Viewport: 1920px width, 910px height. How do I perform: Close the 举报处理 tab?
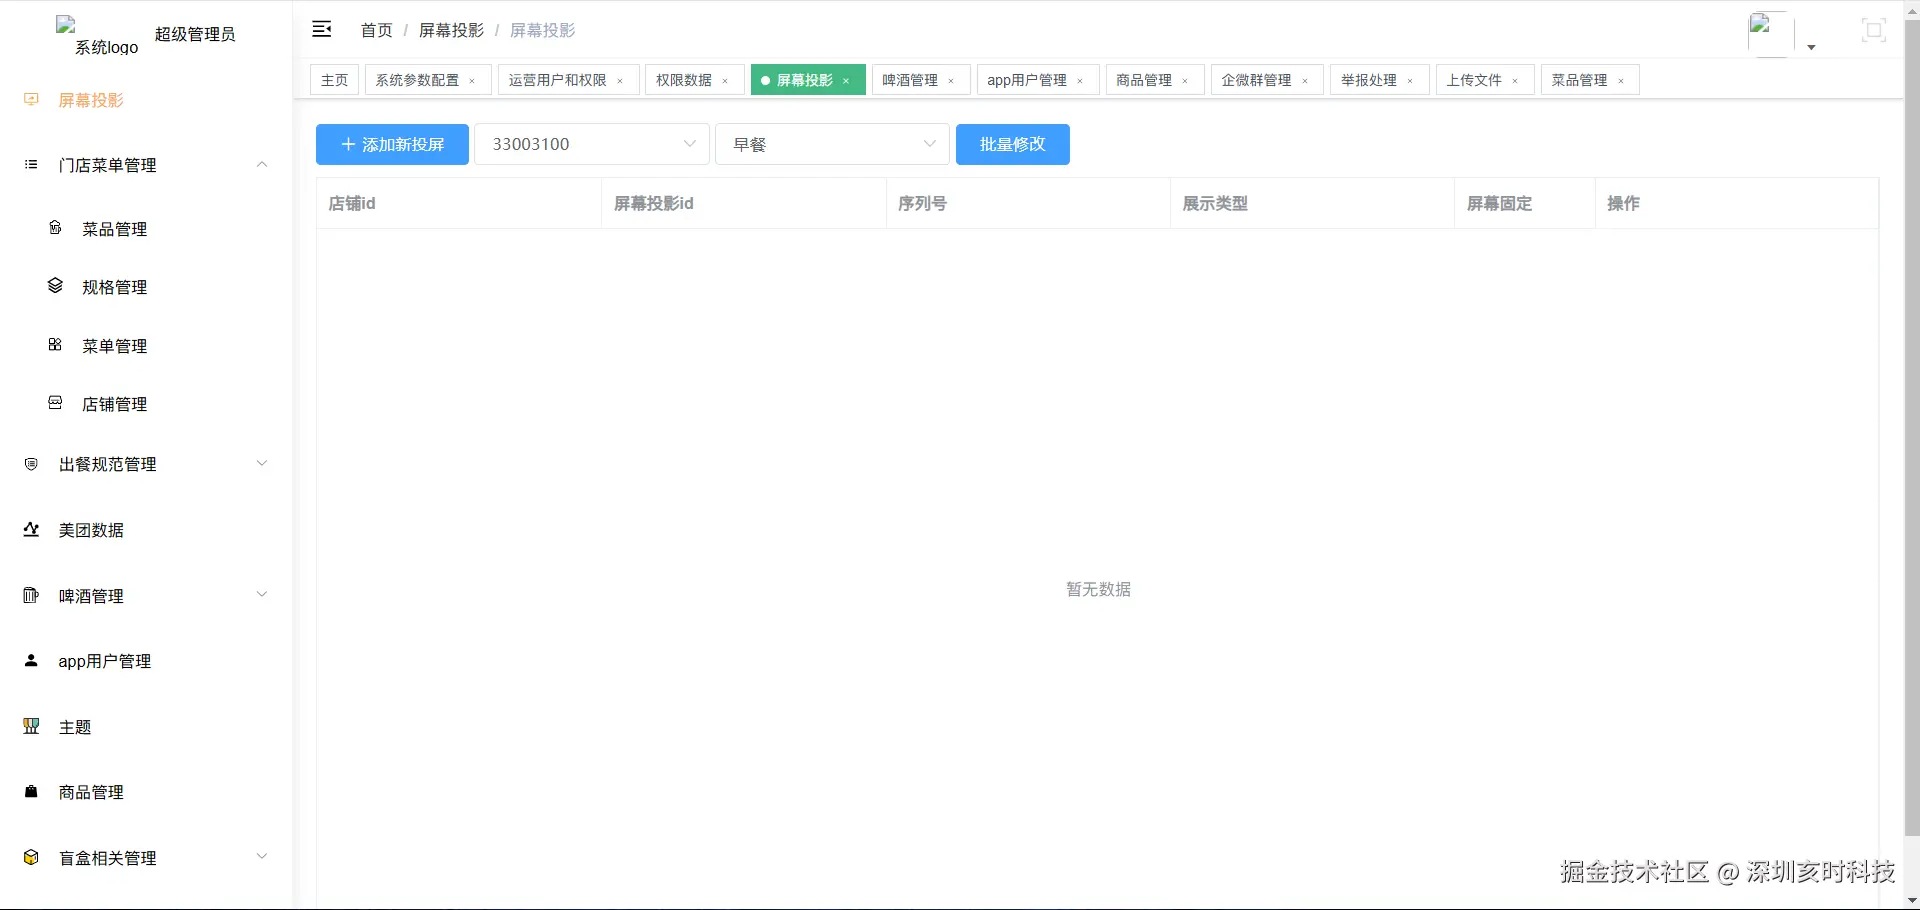tap(1410, 81)
